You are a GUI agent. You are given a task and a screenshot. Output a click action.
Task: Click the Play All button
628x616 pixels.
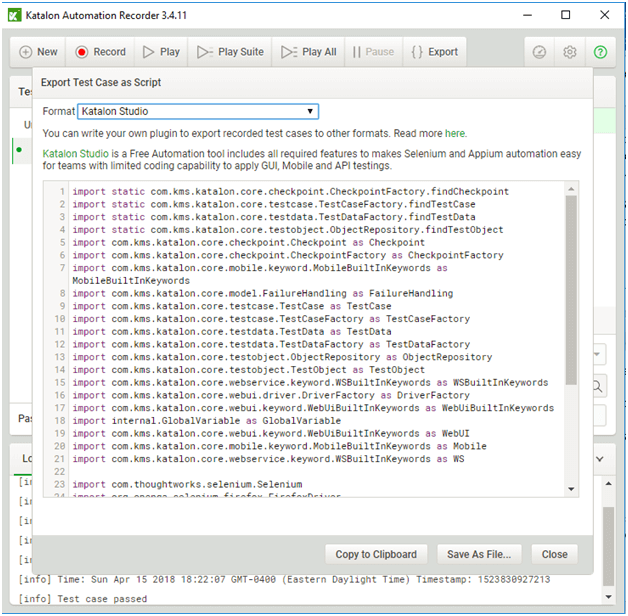pos(308,52)
